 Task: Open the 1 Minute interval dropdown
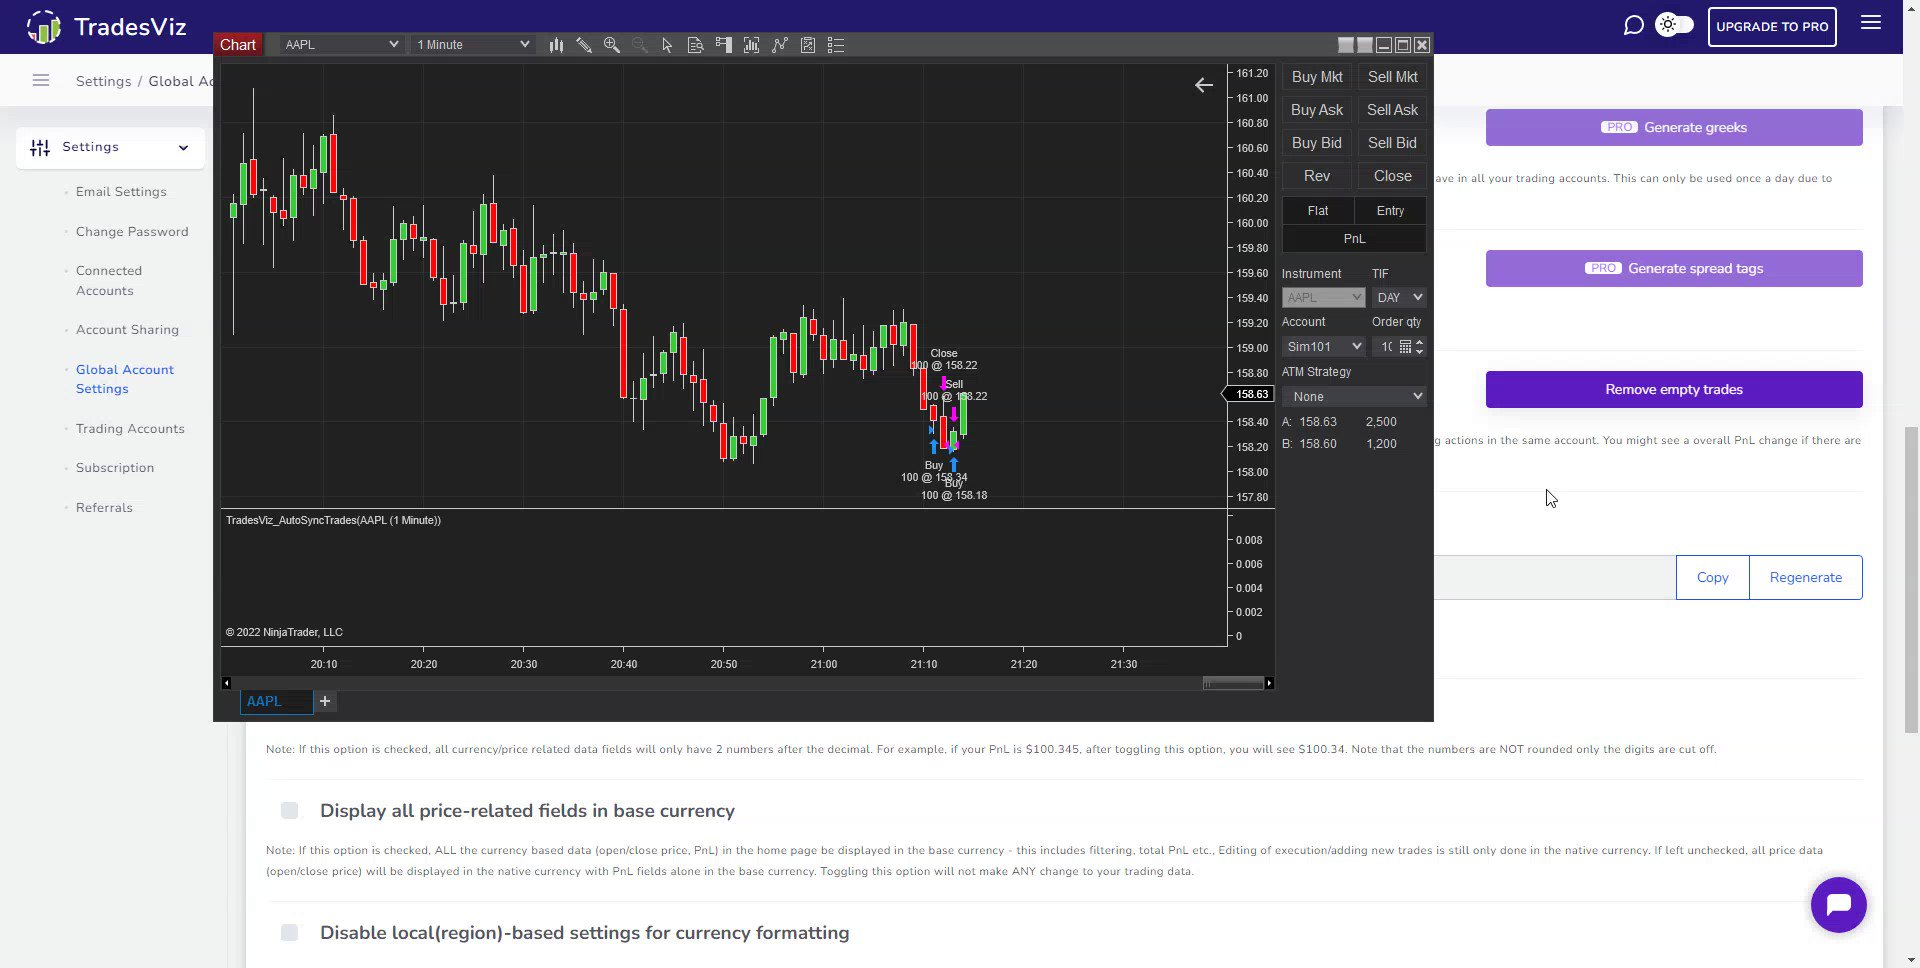coord(471,45)
